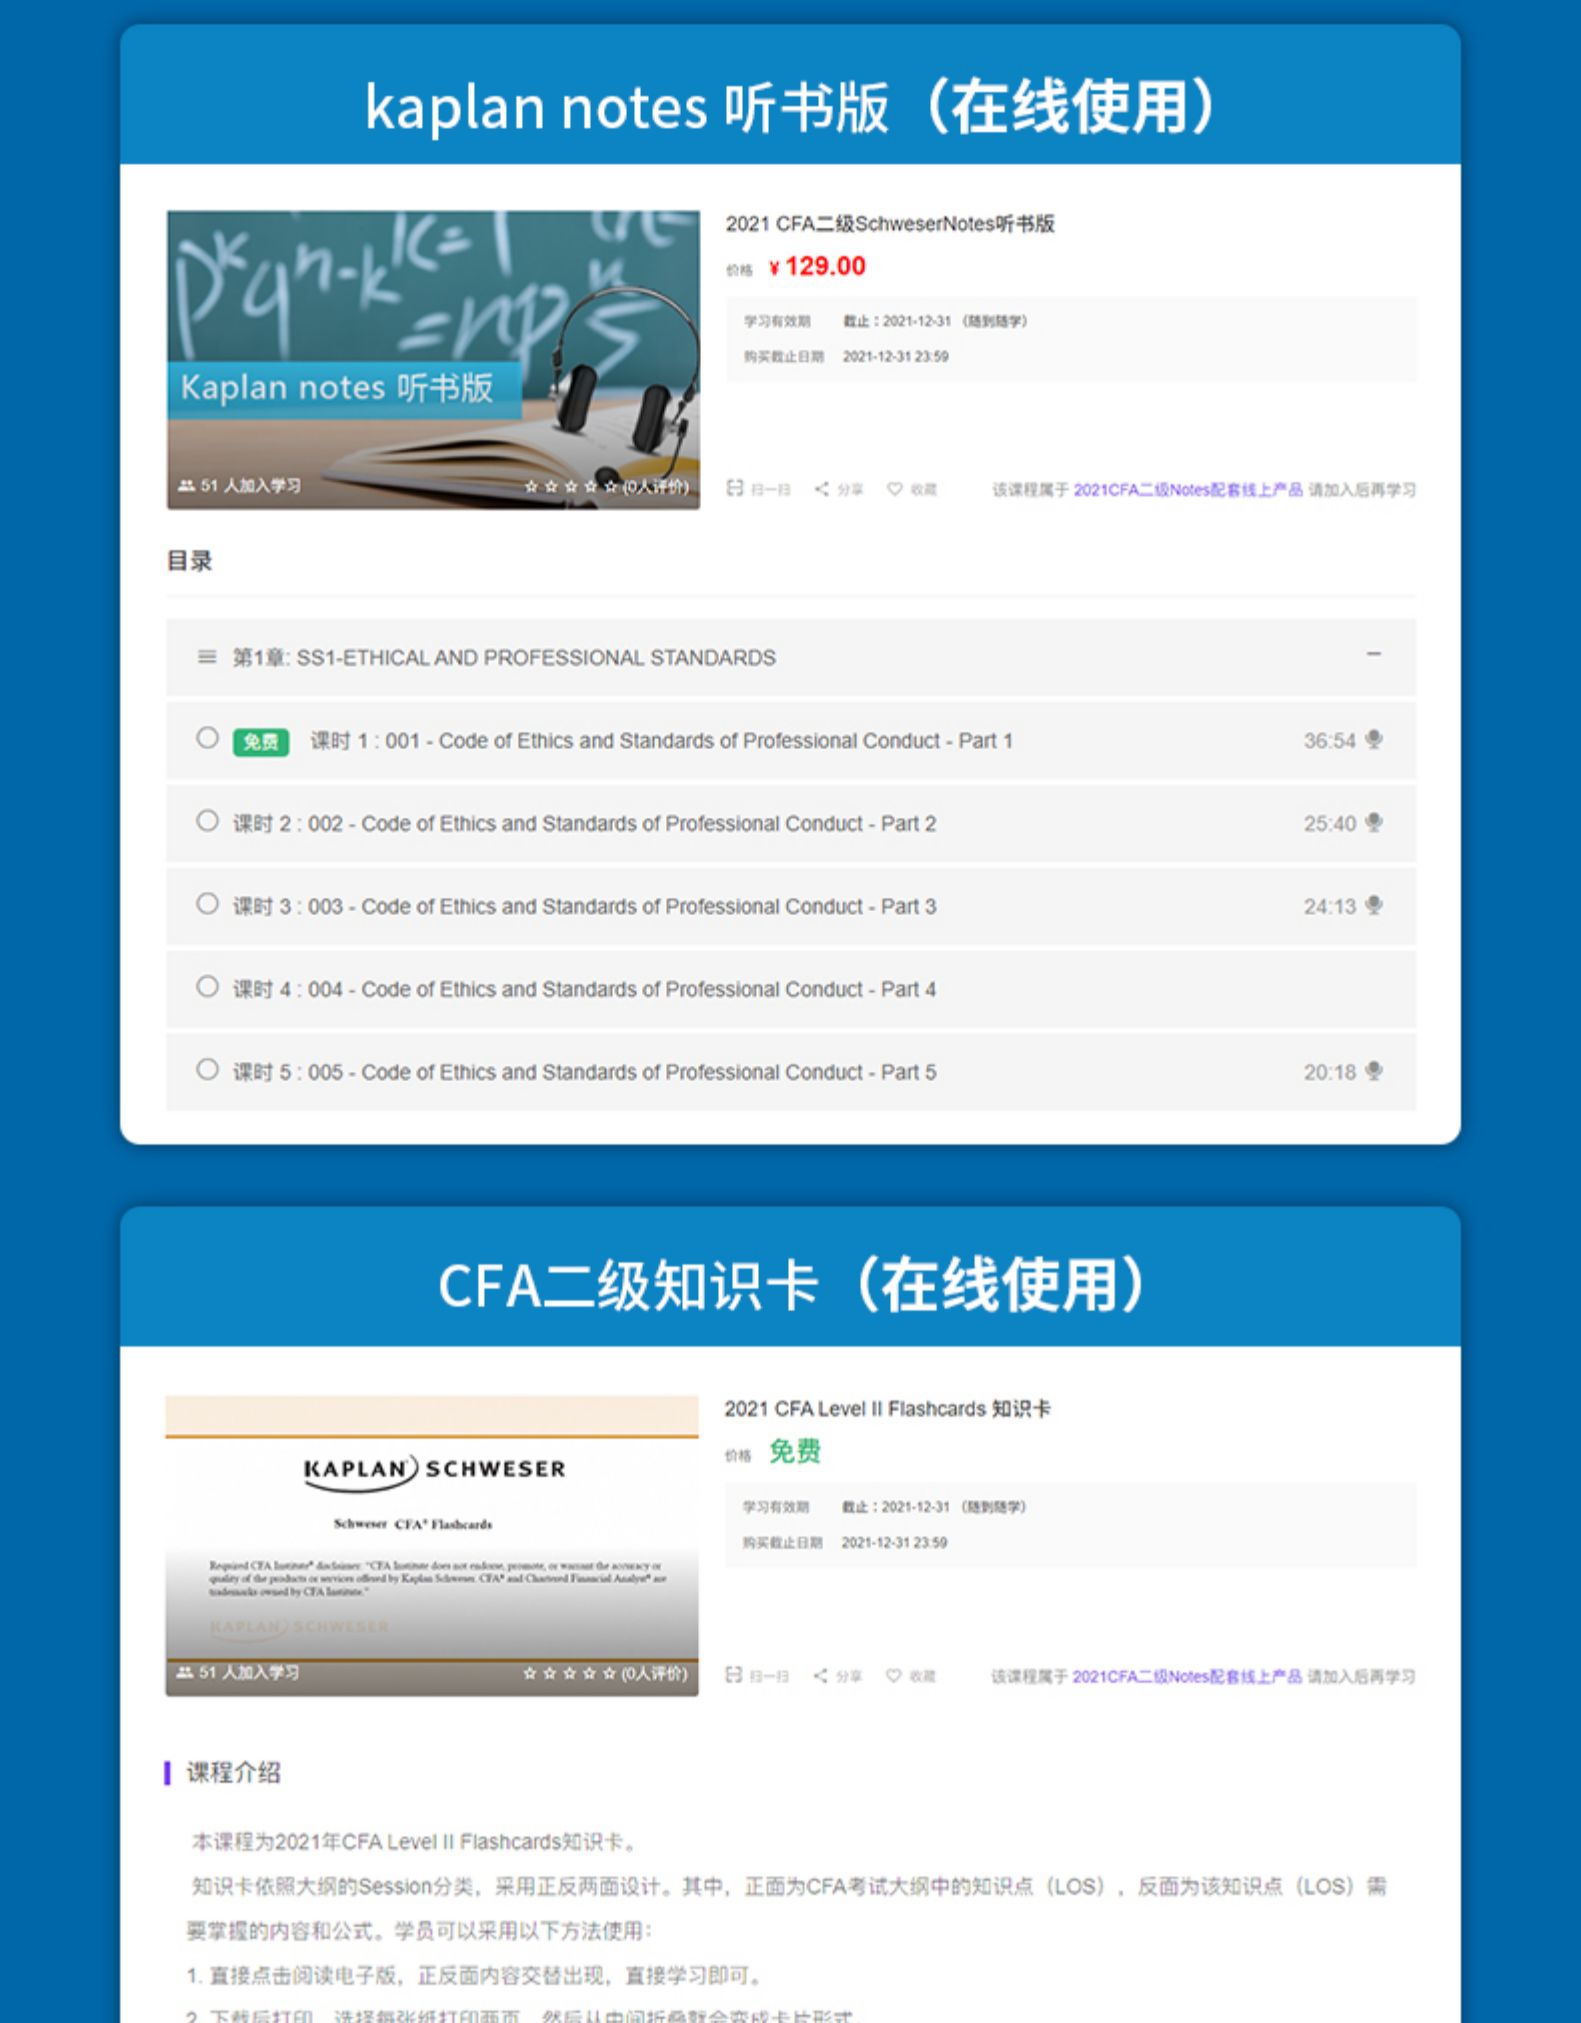Select the radio circle for lesson 1 Part 1

pyautogui.click(x=207, y=738)
